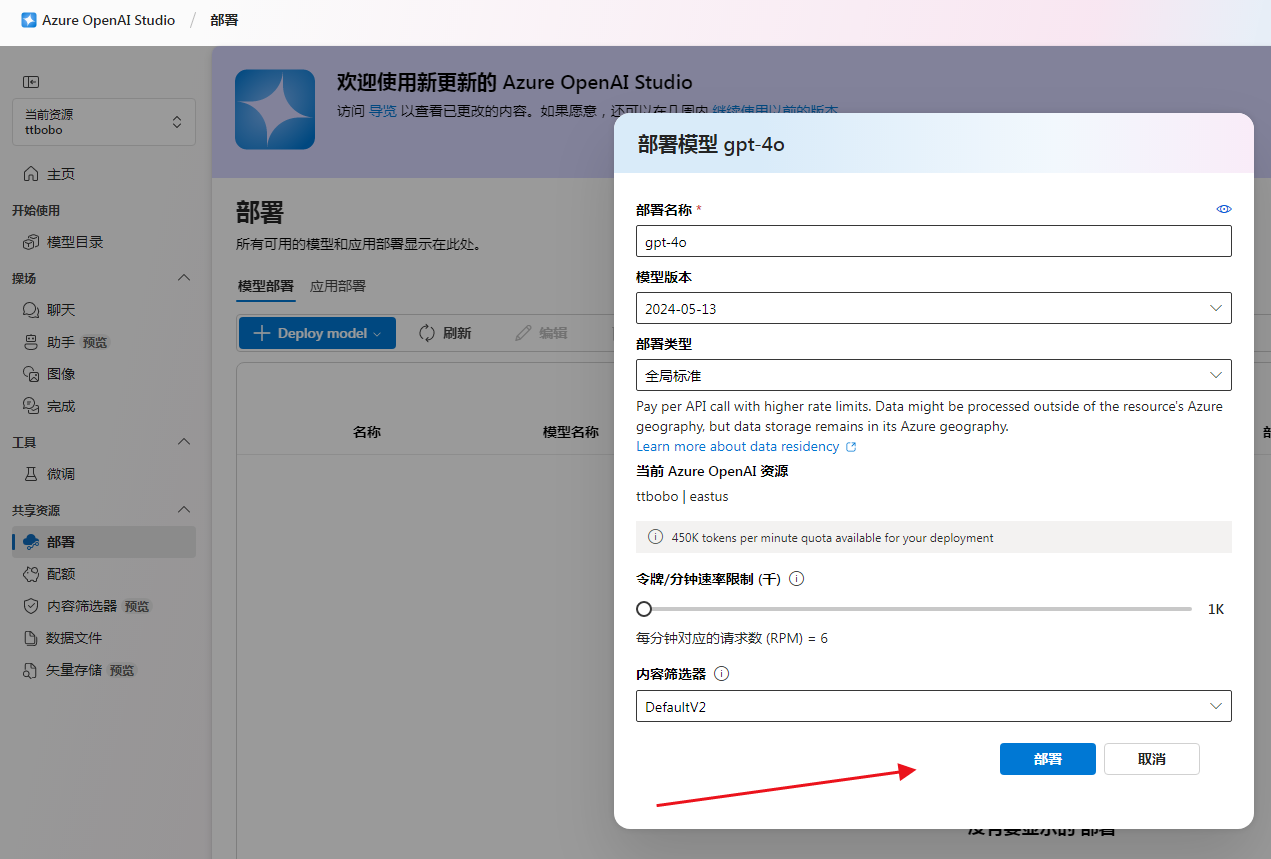1271x859 pixels.
Task: Click the 聊天 chat bubble icon
Action: (x=31, y=310)
